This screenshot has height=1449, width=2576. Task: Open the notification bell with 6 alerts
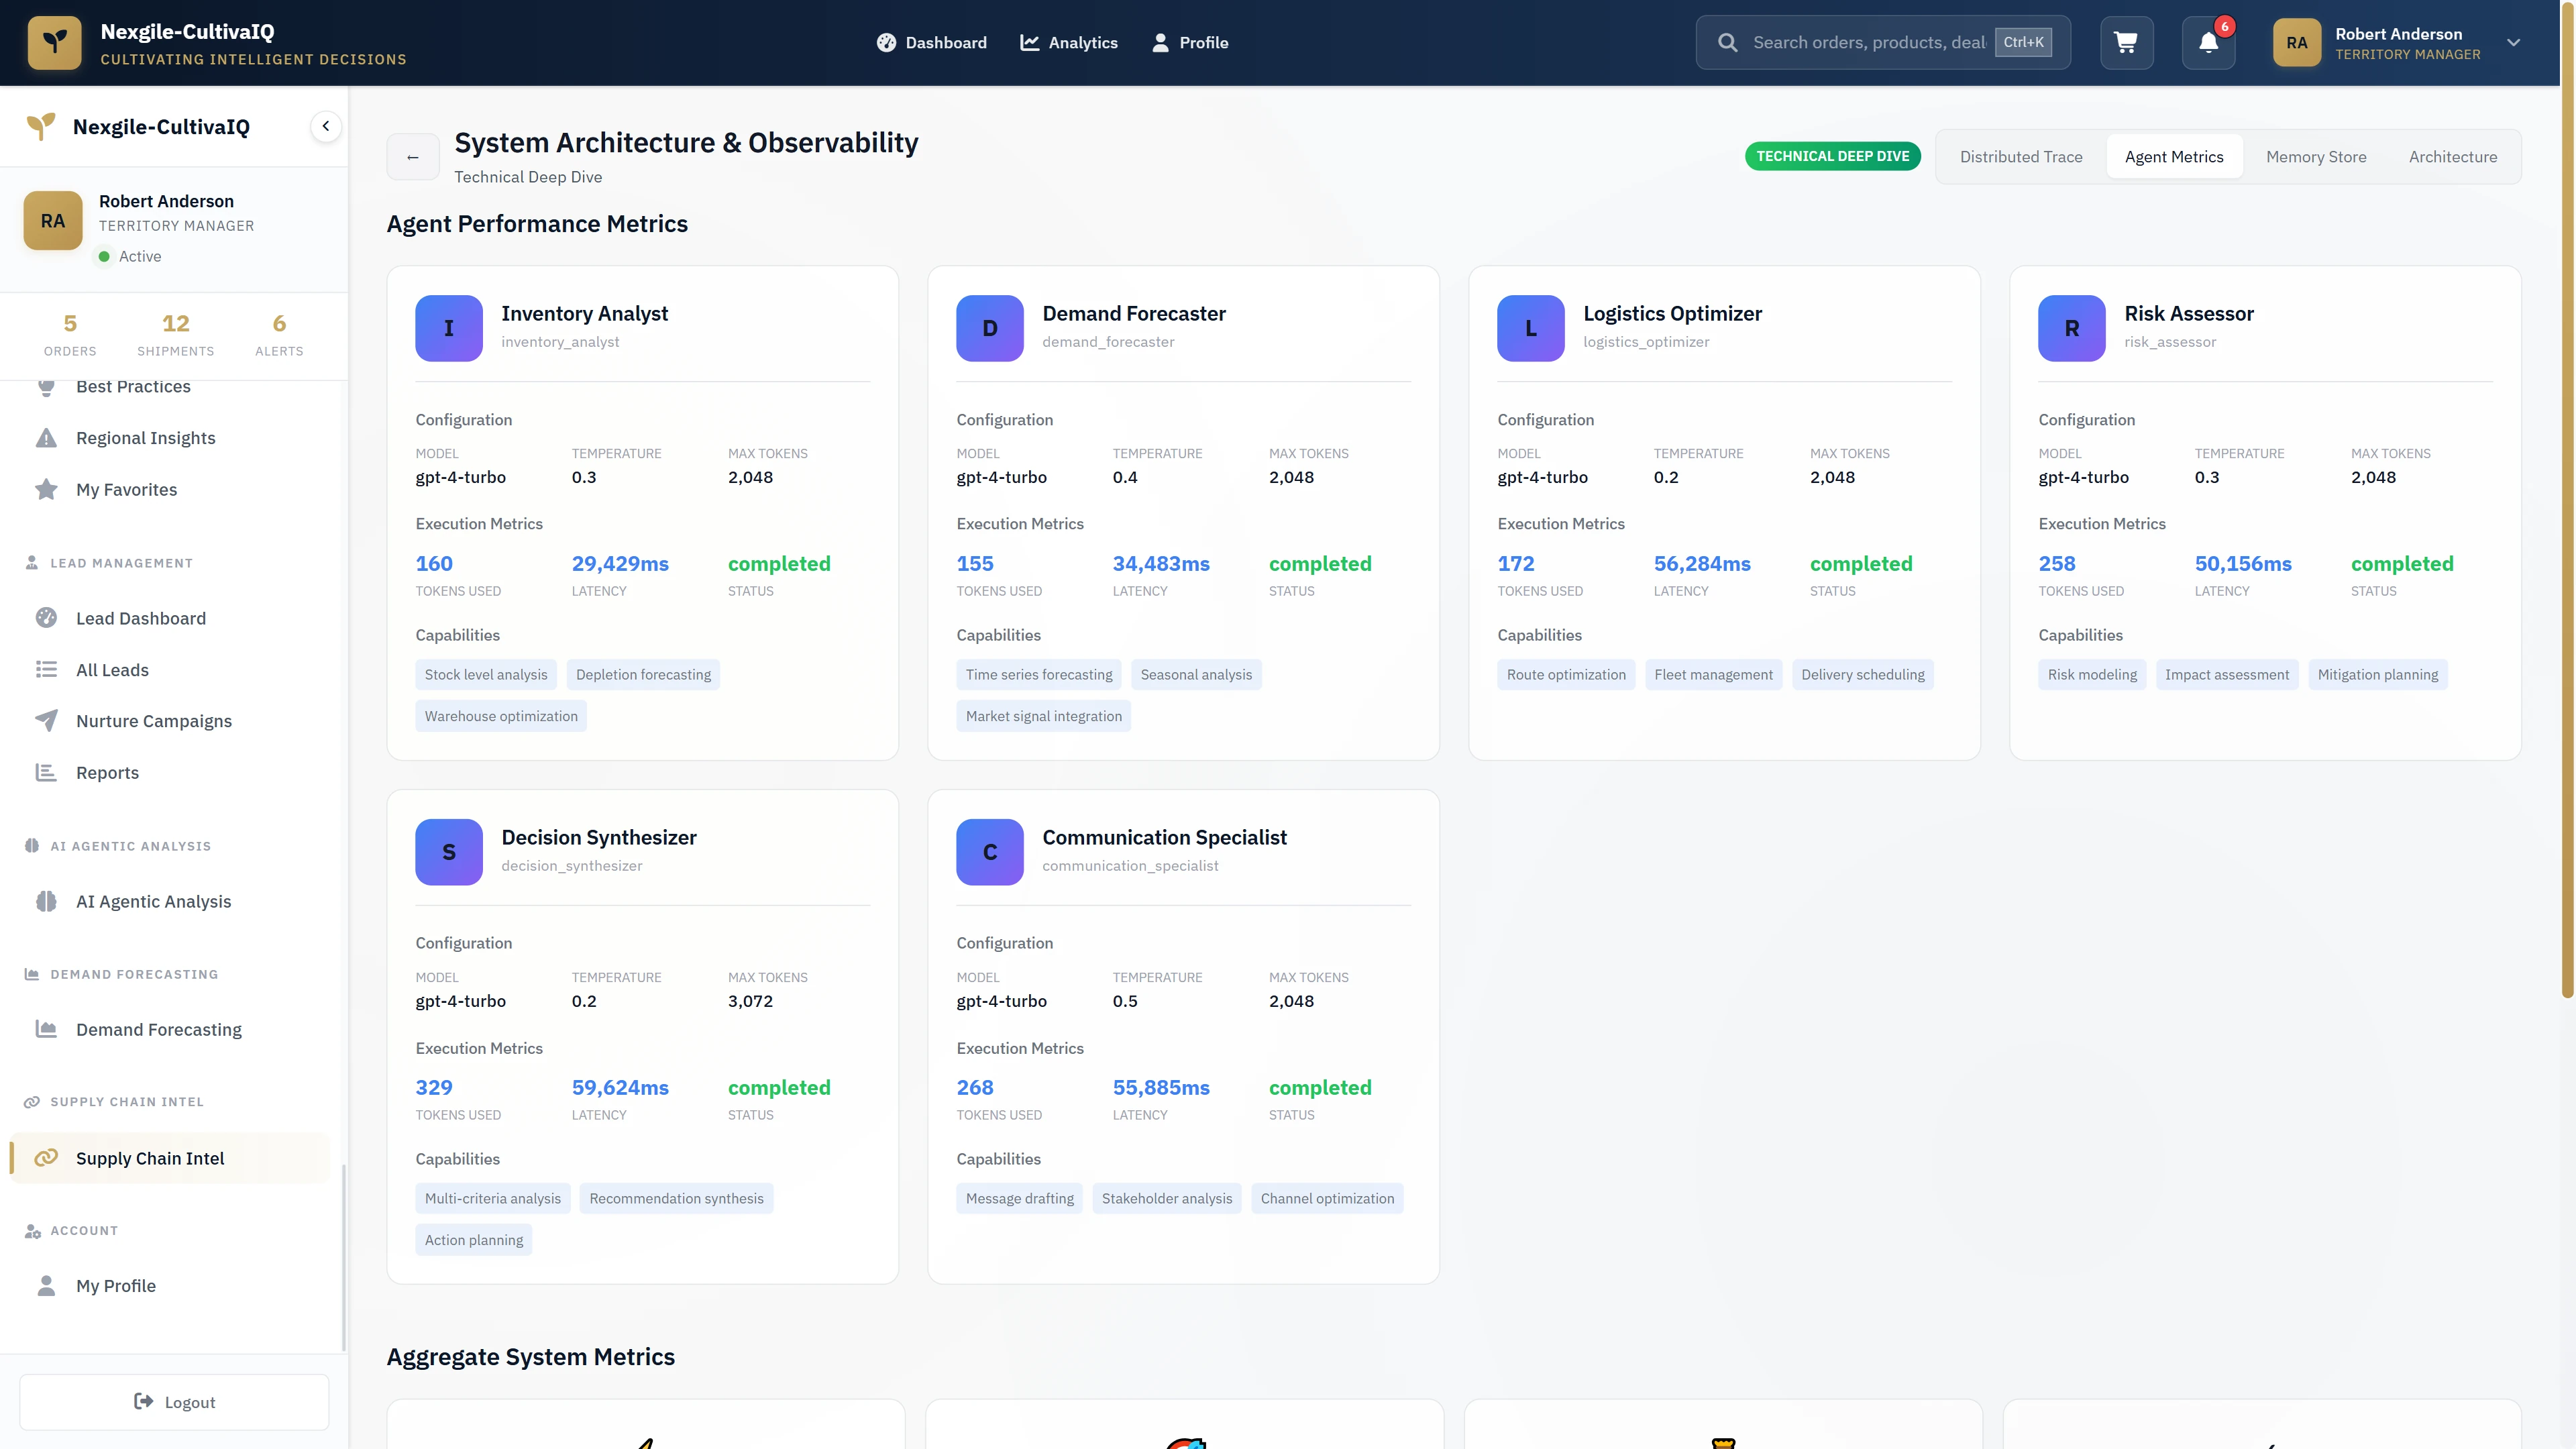click(x=2207, y=42)
